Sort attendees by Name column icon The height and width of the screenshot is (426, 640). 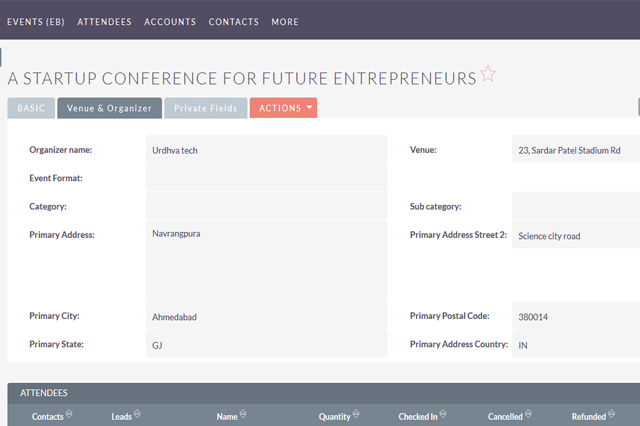coord(243,415)
